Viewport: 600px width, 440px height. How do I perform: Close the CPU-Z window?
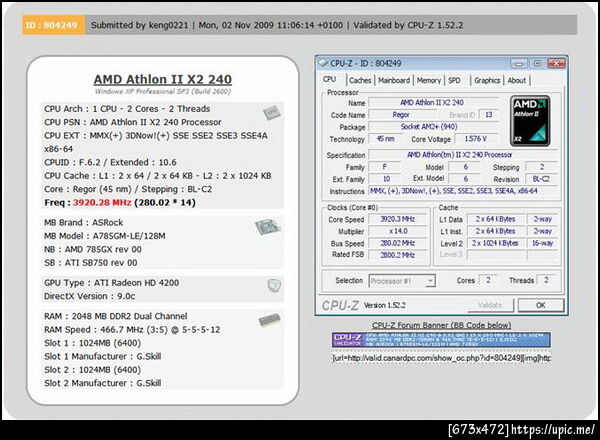pyautogui.click(x=556, y=63)
